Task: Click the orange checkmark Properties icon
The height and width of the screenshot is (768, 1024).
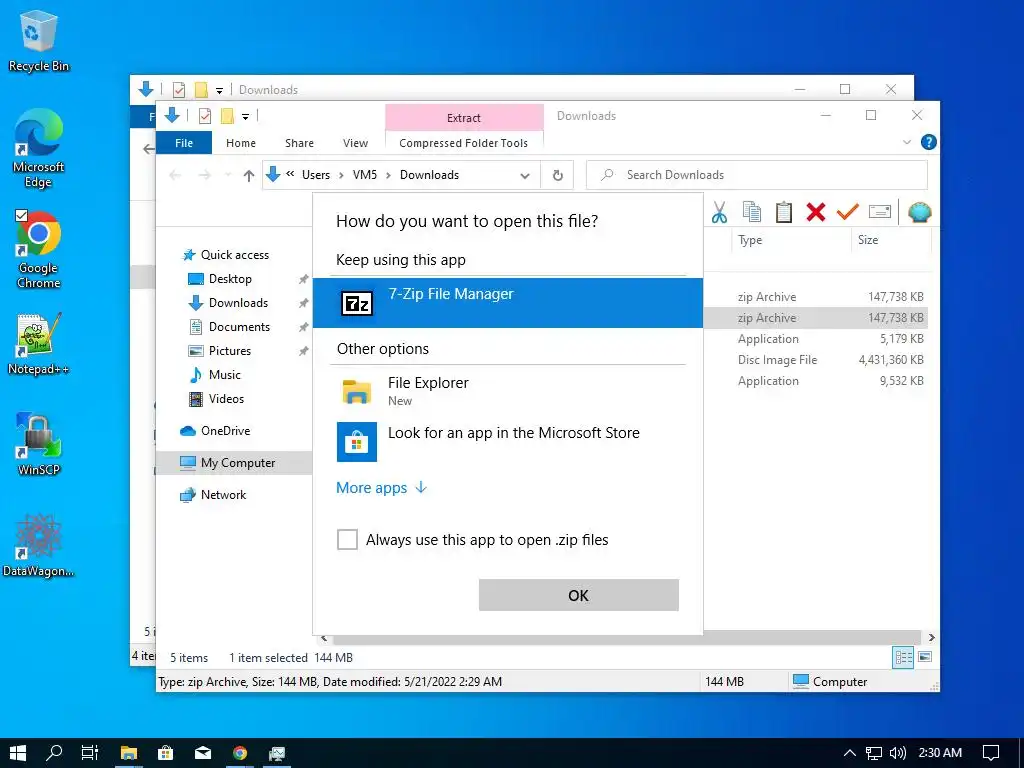Action: (x=847, y=212)
